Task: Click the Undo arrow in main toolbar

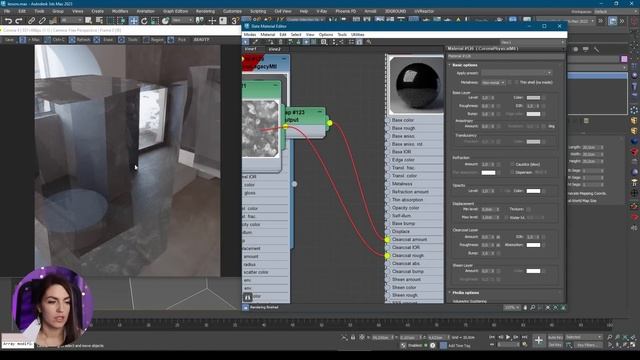Action: coord(8,20)
